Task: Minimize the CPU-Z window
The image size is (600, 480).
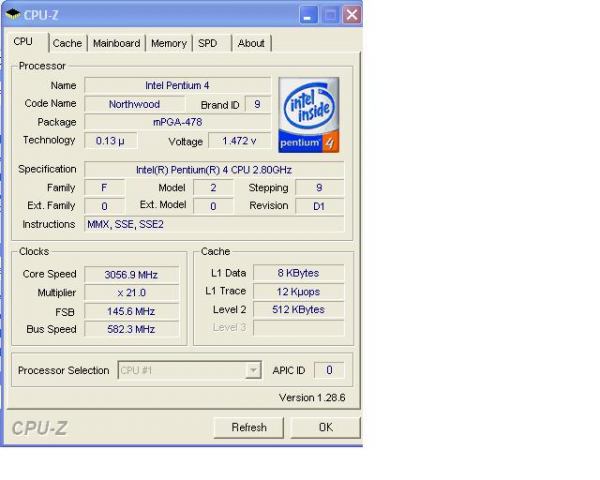Action: coord(308,15)
